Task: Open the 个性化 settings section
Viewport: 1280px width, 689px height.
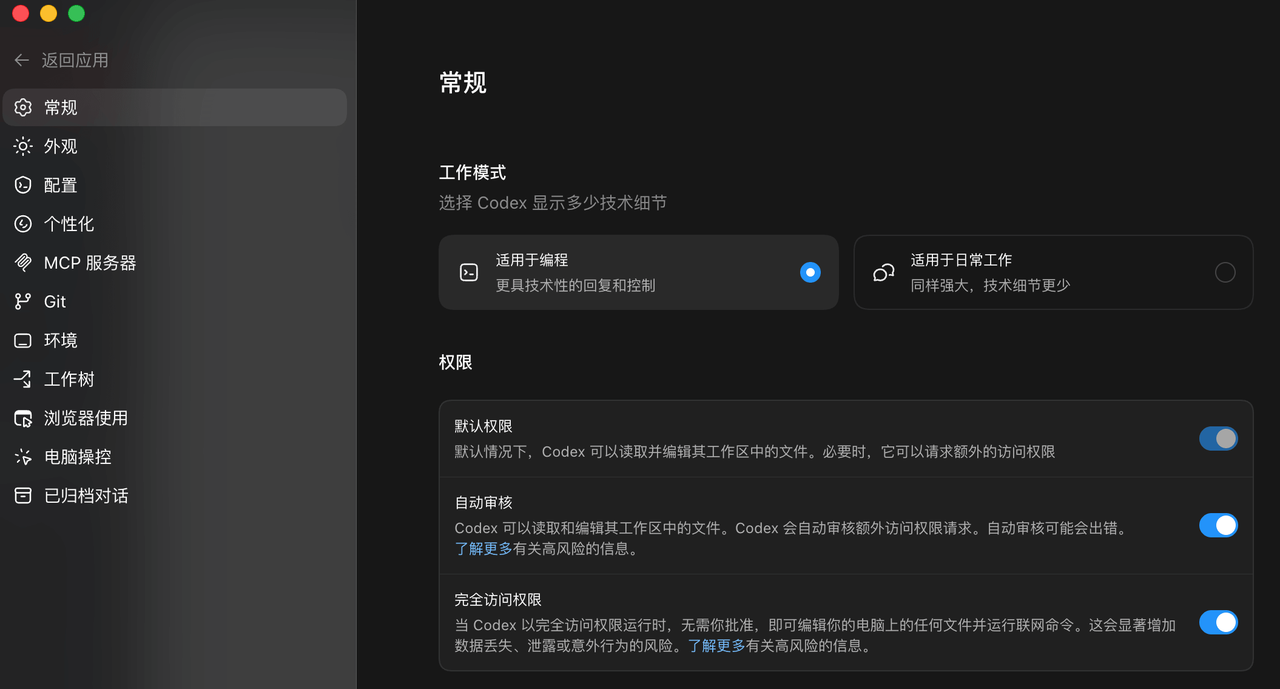Action: point(175,224)
